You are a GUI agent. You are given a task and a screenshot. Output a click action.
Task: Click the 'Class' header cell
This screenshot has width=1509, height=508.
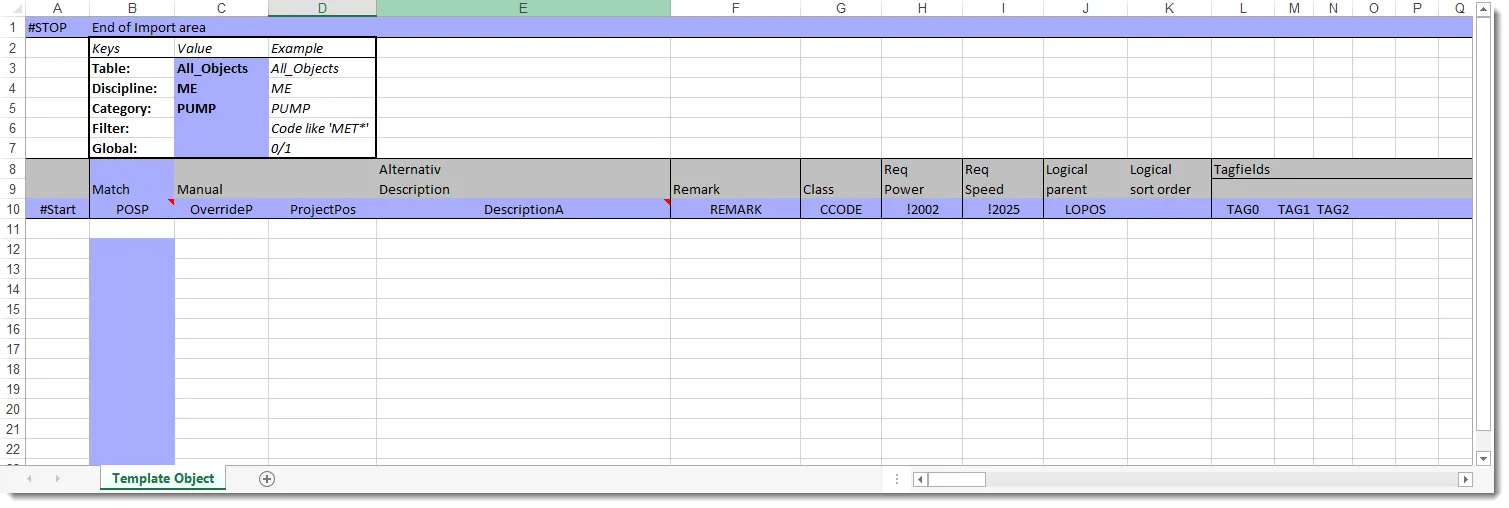841,189
